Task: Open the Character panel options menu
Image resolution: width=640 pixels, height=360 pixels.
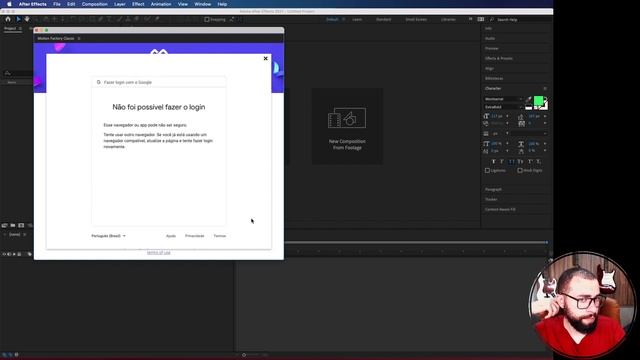Action: click(x=545, y=89)
